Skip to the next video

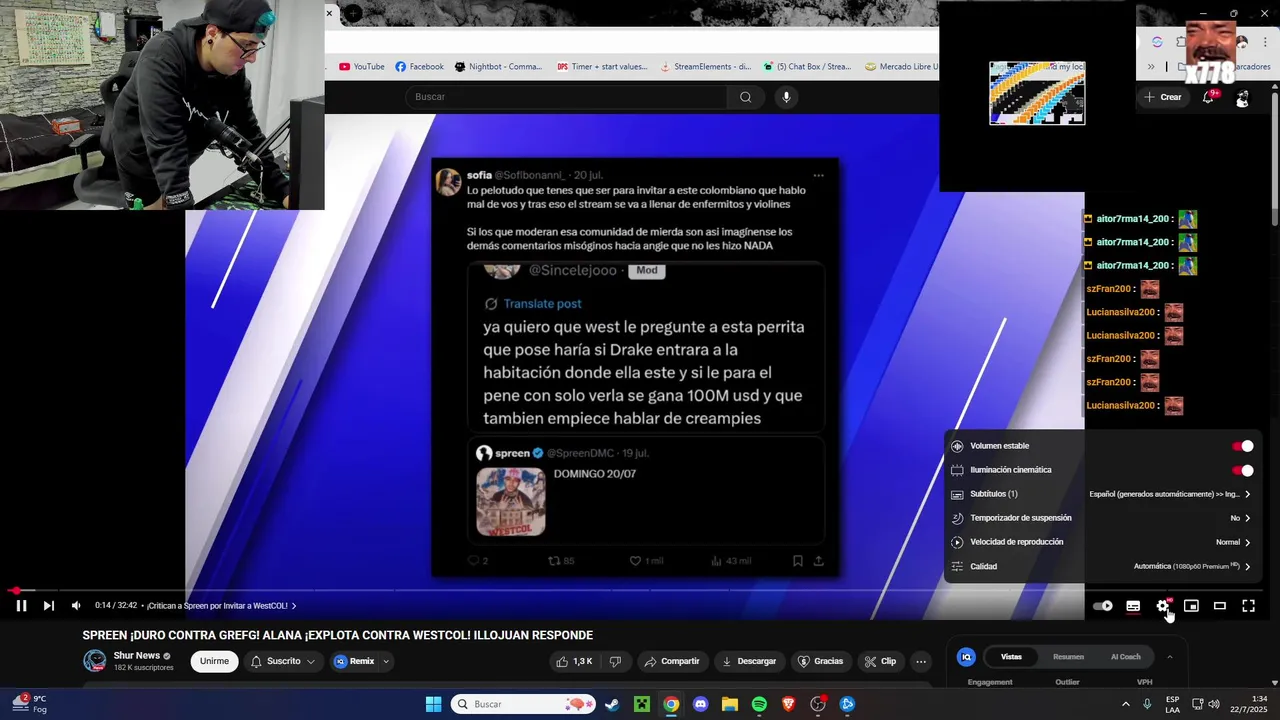click(48, 605)
